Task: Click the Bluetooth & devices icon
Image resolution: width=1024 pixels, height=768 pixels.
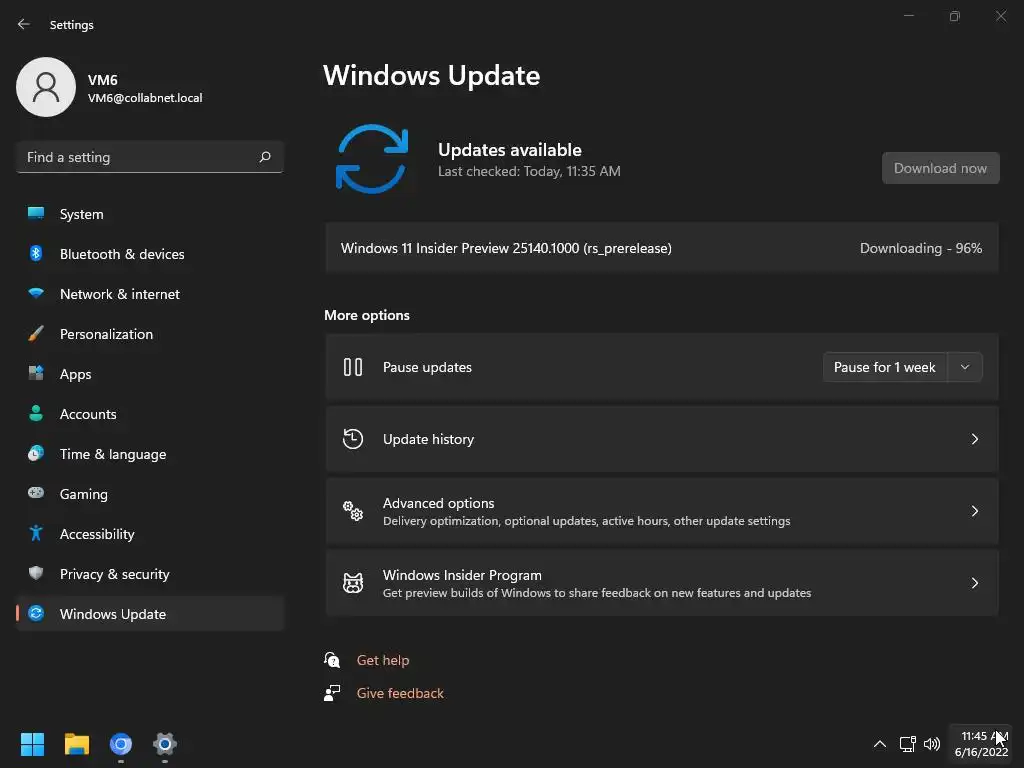Action: pos(36,254)
